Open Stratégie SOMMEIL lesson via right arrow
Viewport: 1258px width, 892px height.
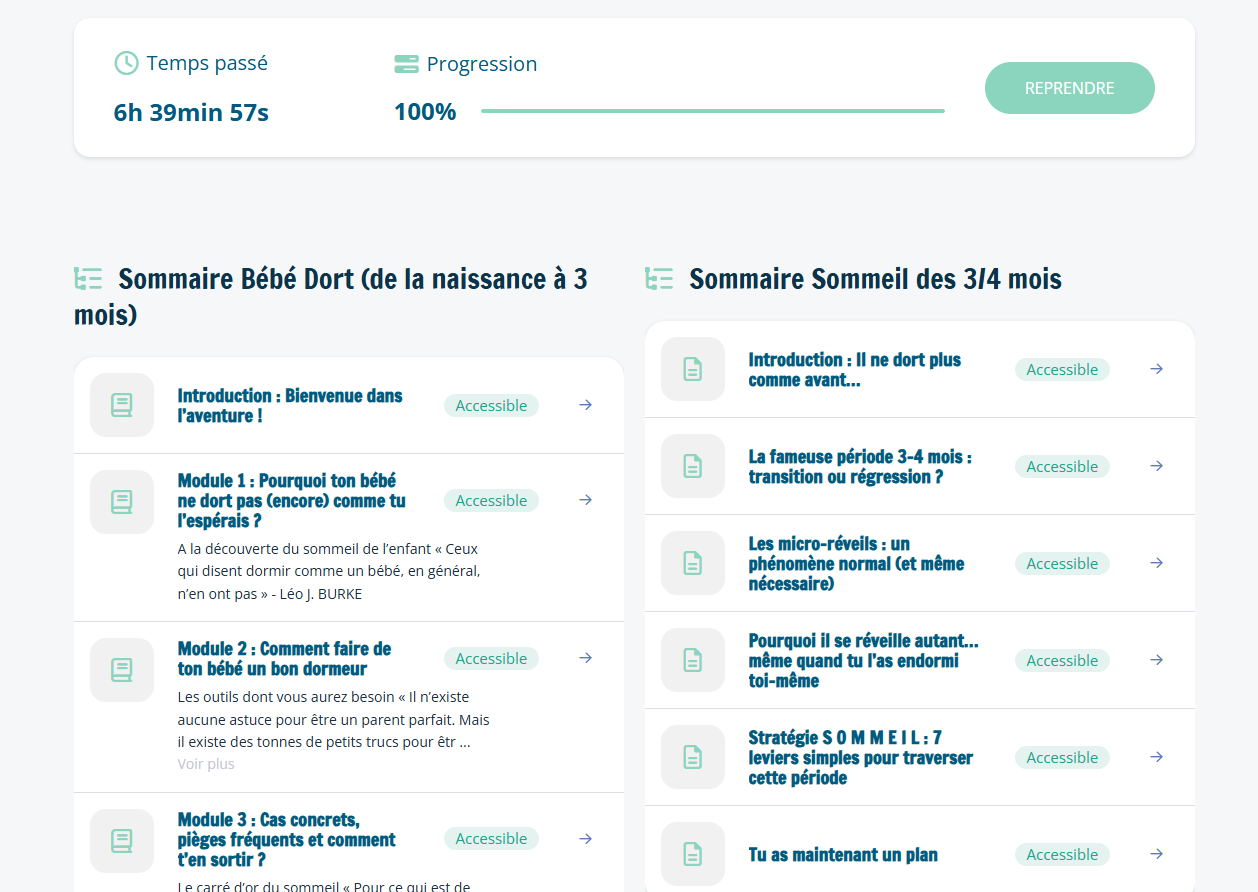pos(1156,757)
